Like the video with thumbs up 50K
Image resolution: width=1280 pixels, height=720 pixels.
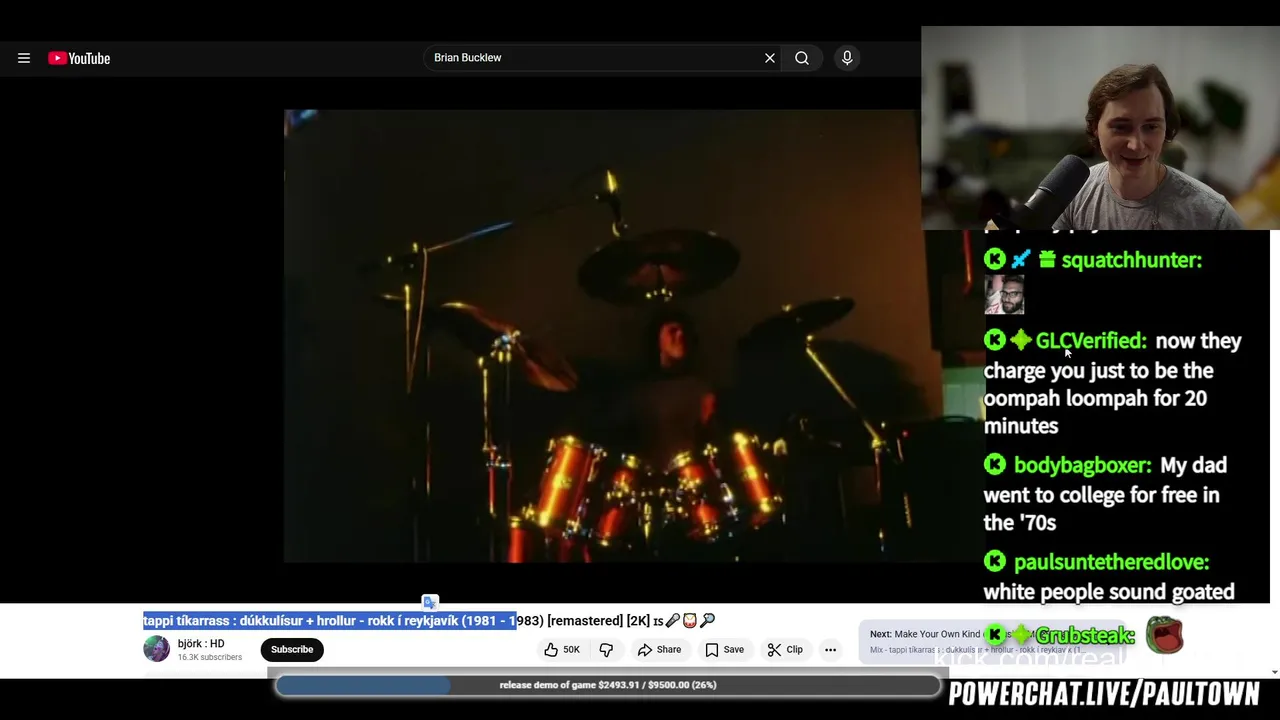pos(562,650)
